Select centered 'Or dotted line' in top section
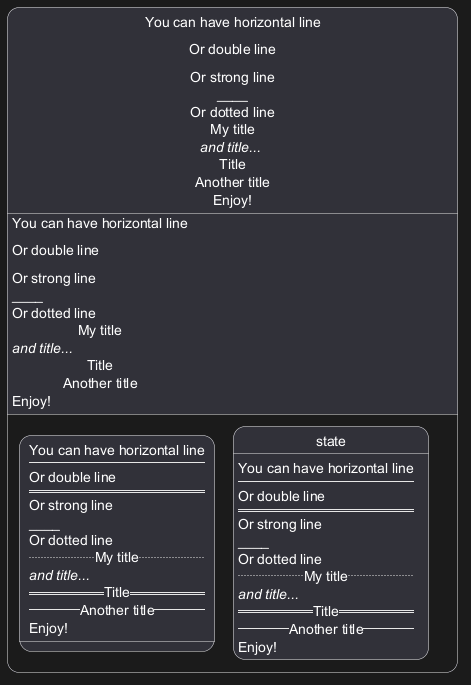Image resolution: width=471 pixels, height=685 pixels. [232, 112]
